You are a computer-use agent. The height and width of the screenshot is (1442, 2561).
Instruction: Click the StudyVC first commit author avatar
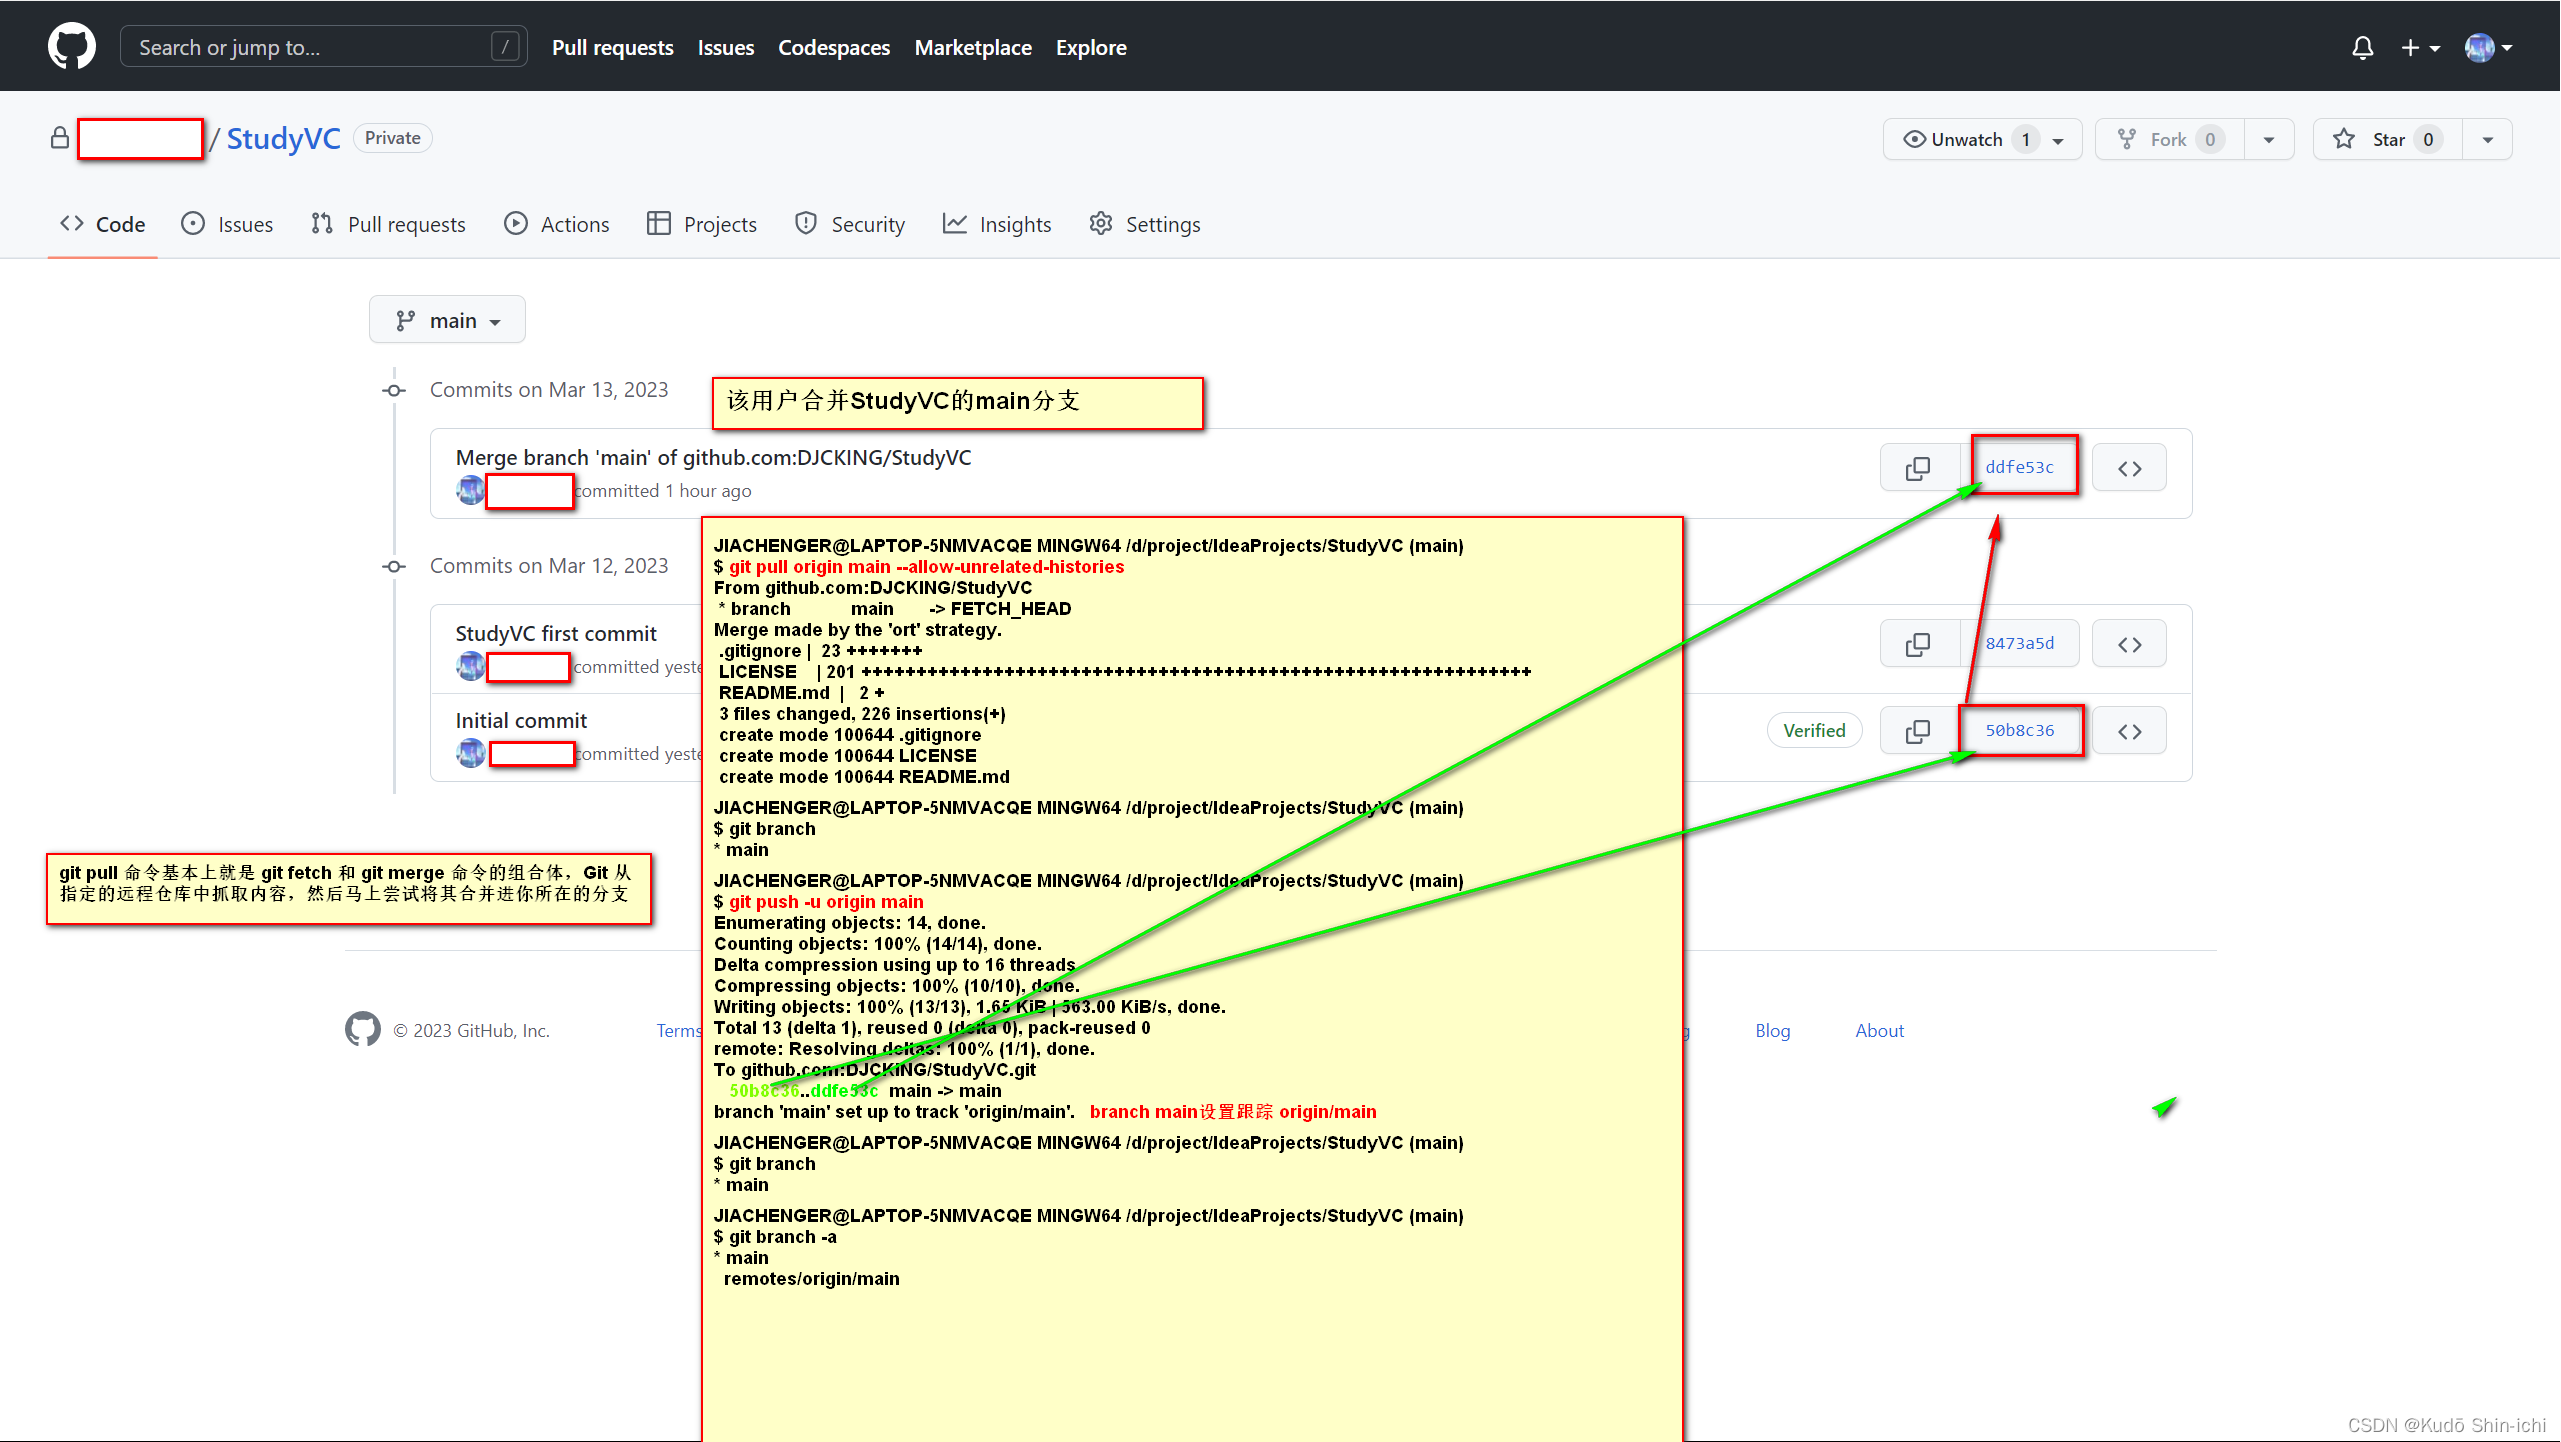pos(471,666)
